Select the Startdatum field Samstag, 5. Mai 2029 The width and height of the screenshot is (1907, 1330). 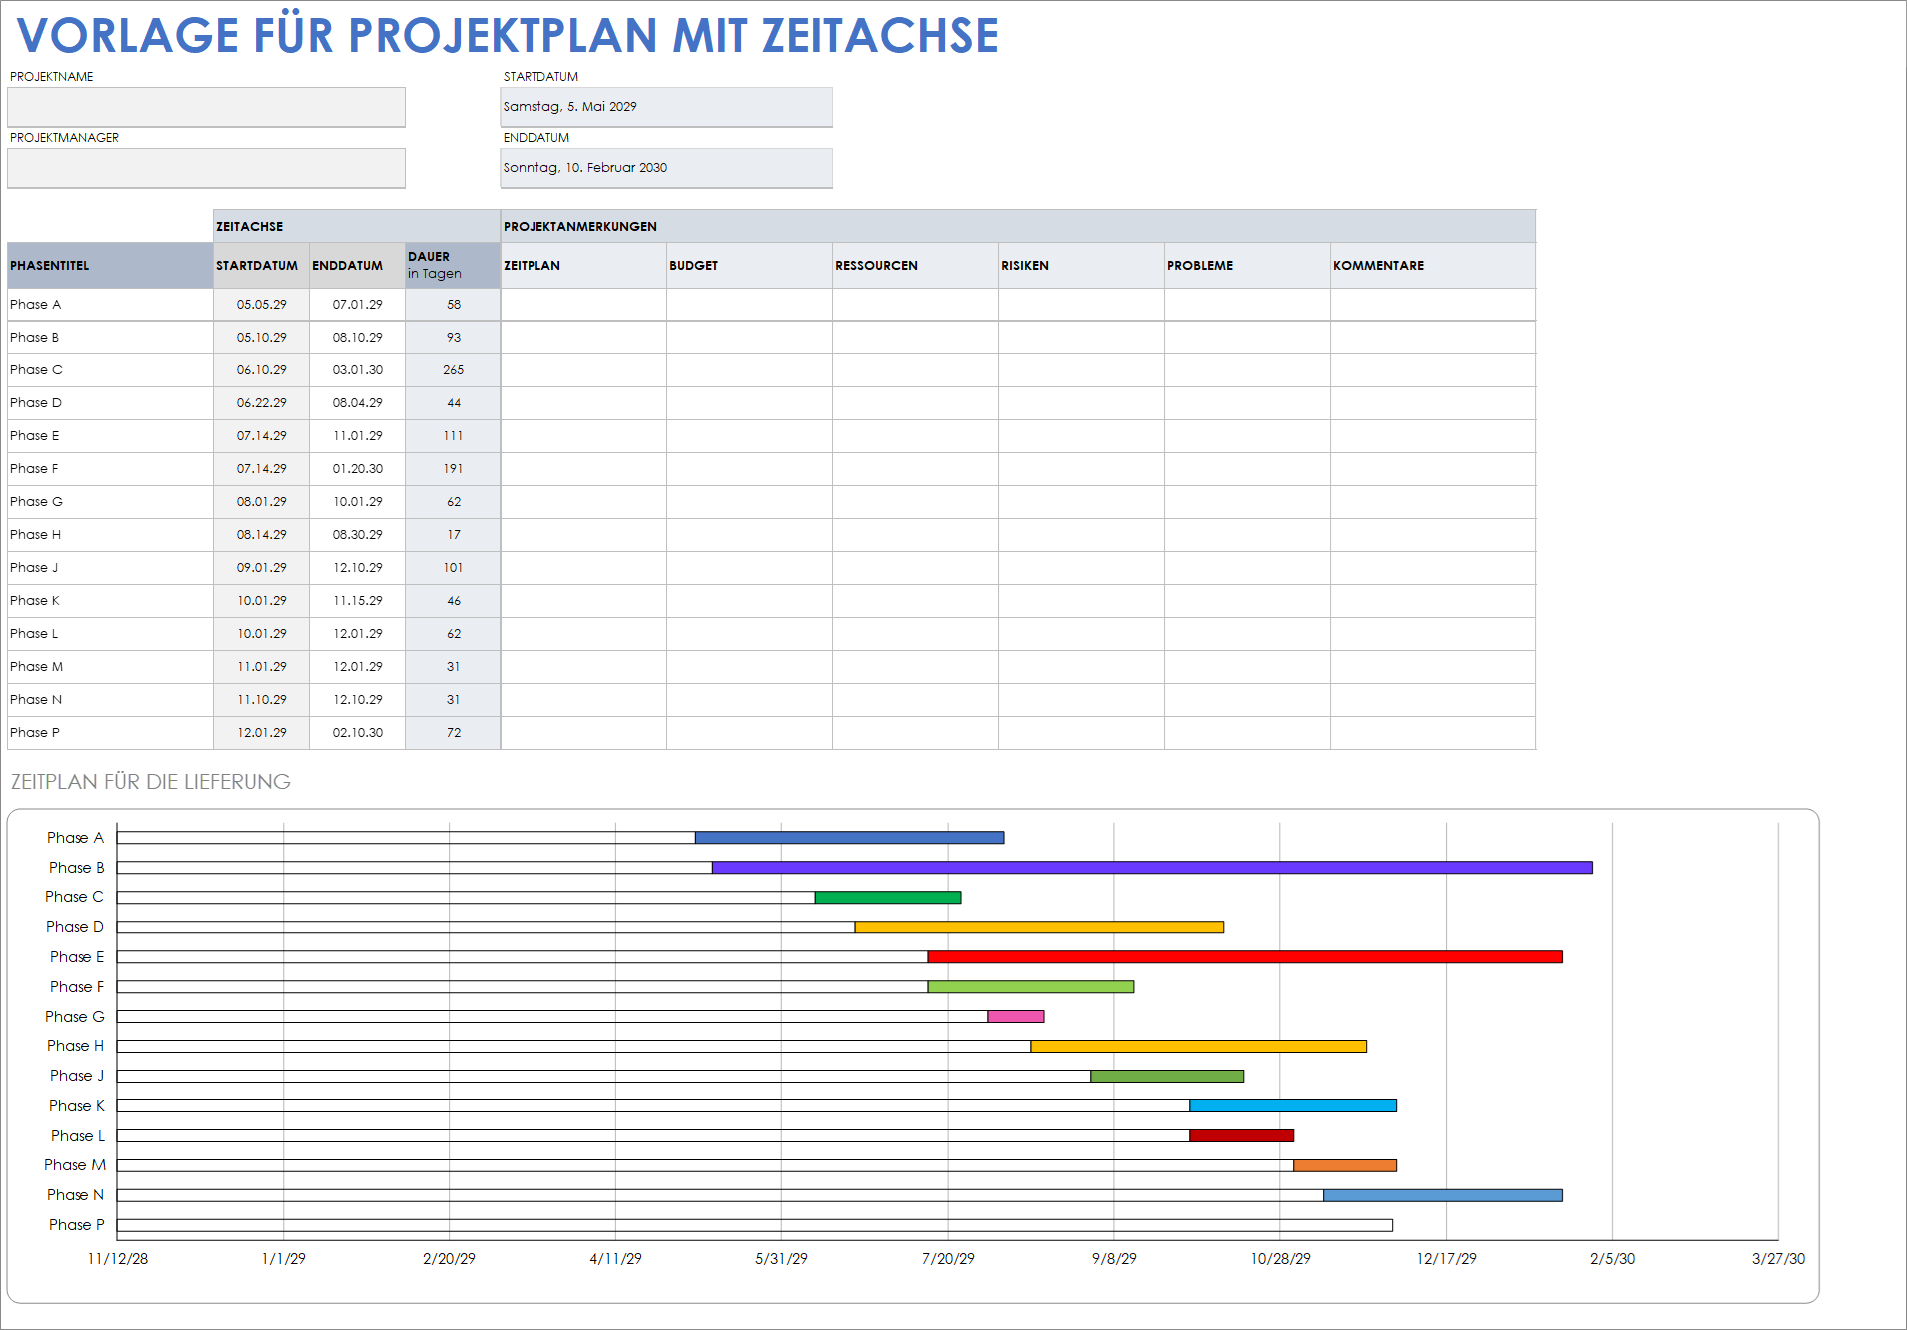[x=666, y=107]
